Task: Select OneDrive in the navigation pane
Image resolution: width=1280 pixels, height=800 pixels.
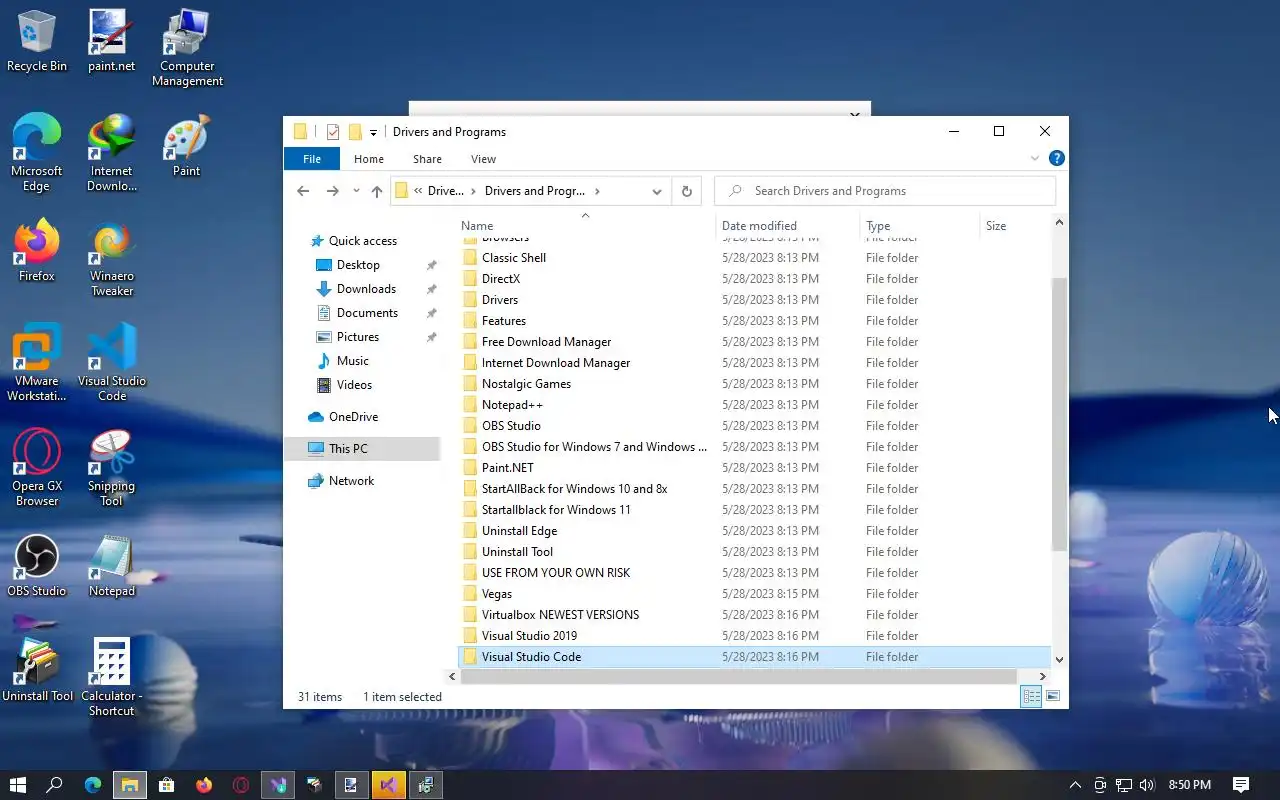Action: (353, 417)
